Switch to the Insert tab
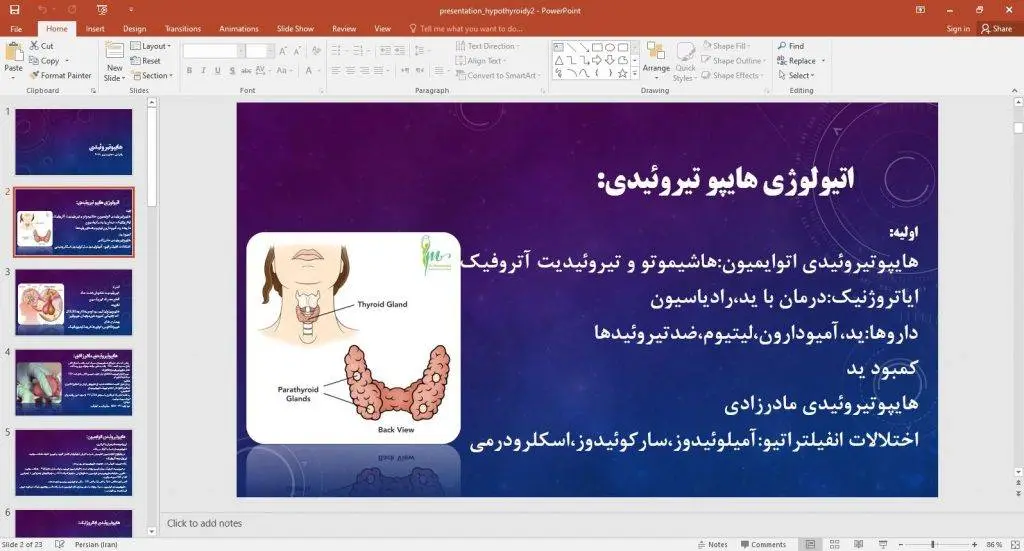The width and height of the screenshot is (1024, 551). 95,29
